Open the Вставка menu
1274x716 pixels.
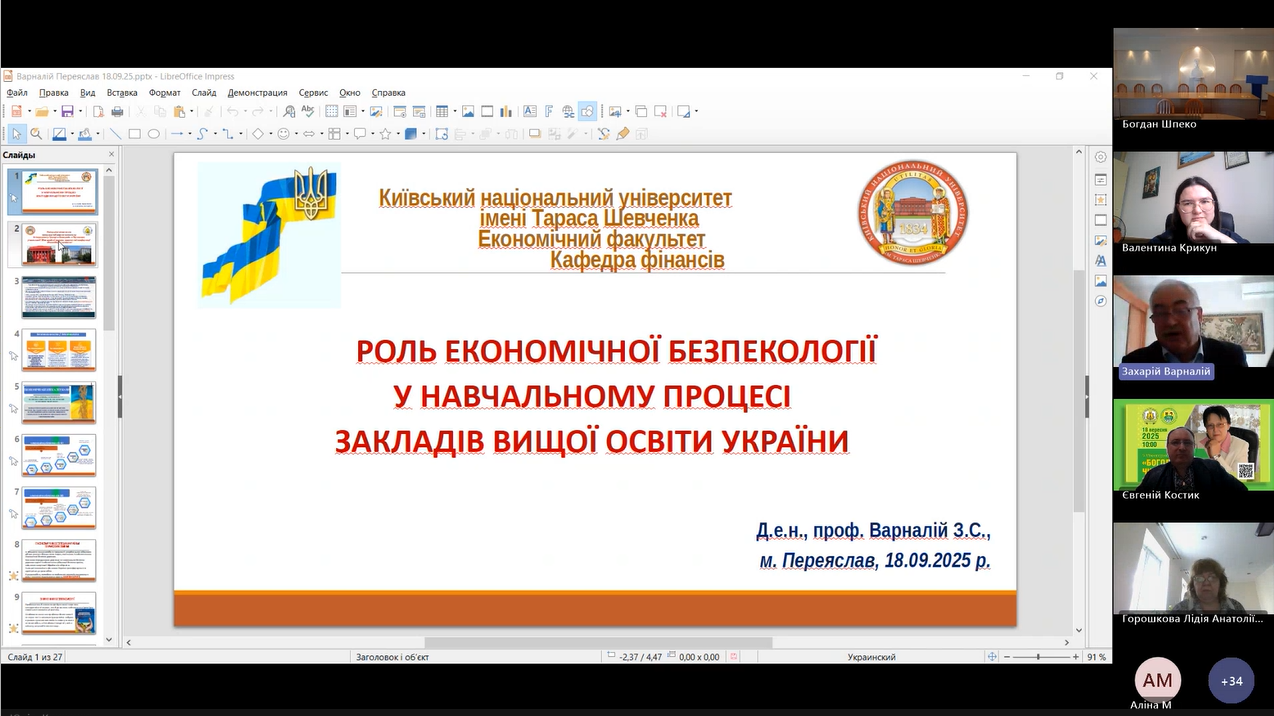click(122, 93)
